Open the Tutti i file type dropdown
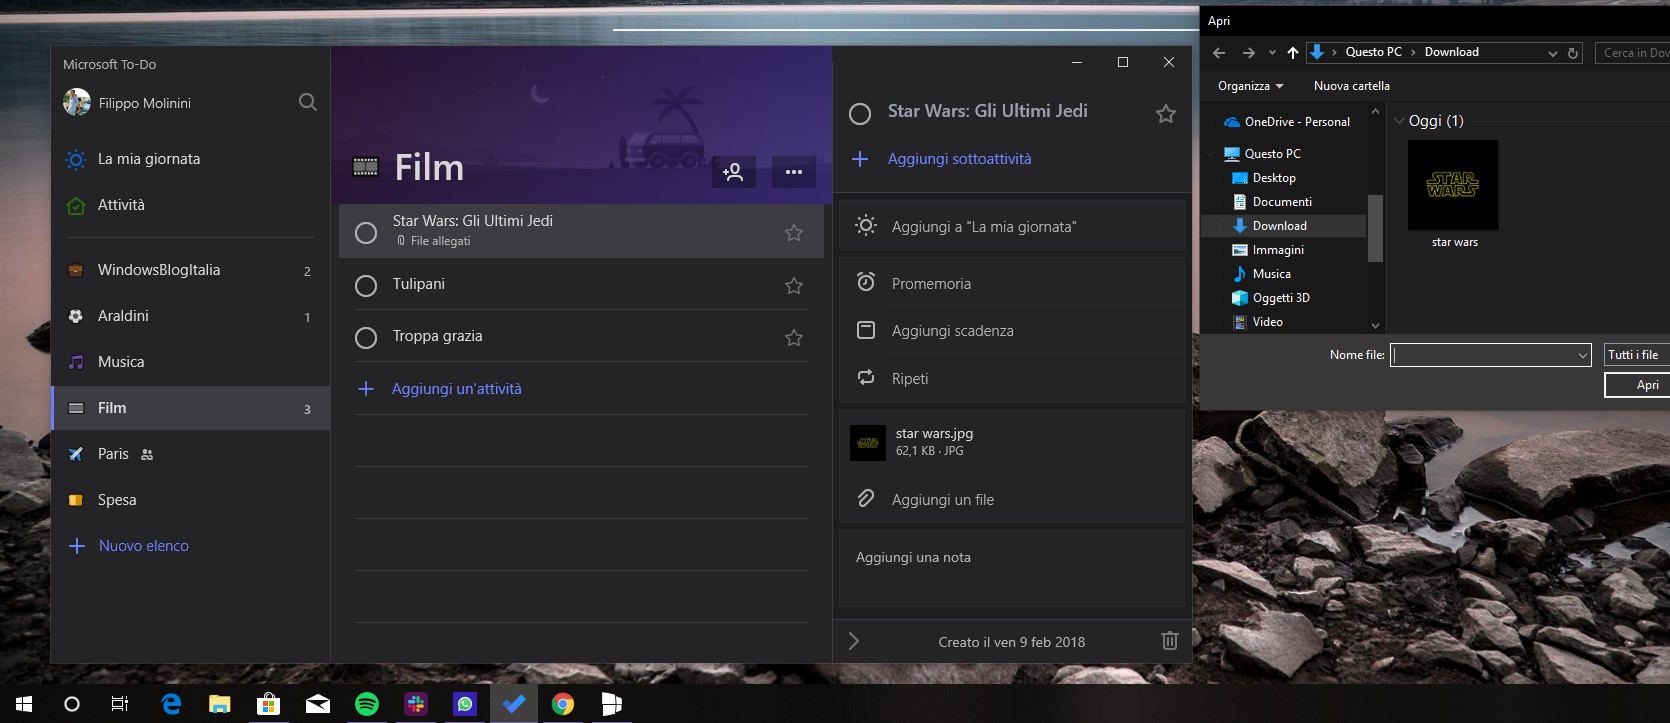The image size is (1670, 723). tap(1637, 355)
